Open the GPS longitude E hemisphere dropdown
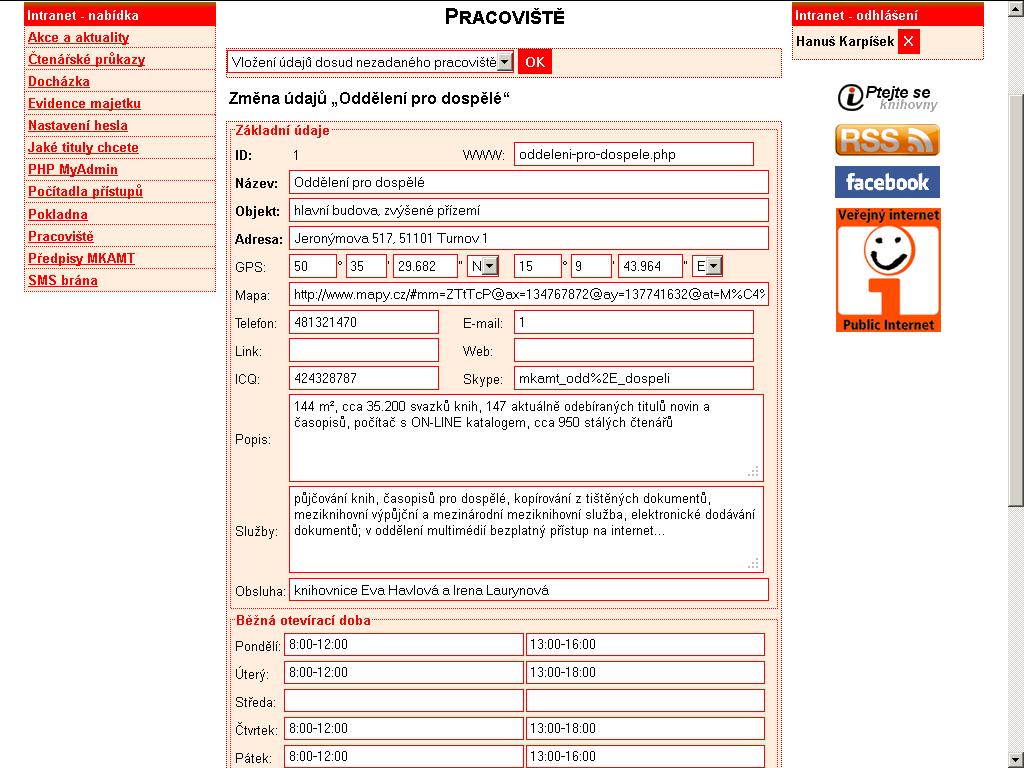Image resolution: width=1024 pixels, height=768 pixels. pyautogui.click(x=707, y=266)
